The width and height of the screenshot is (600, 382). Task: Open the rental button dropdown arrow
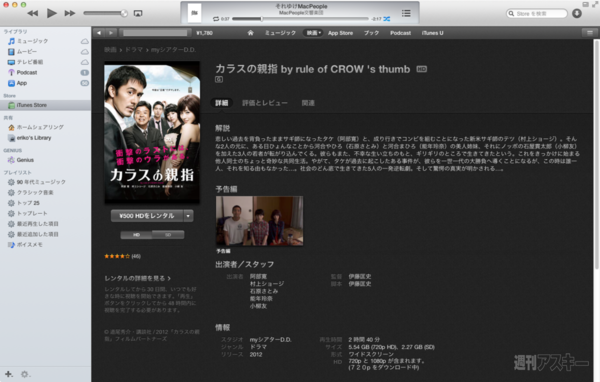[188, 216]
